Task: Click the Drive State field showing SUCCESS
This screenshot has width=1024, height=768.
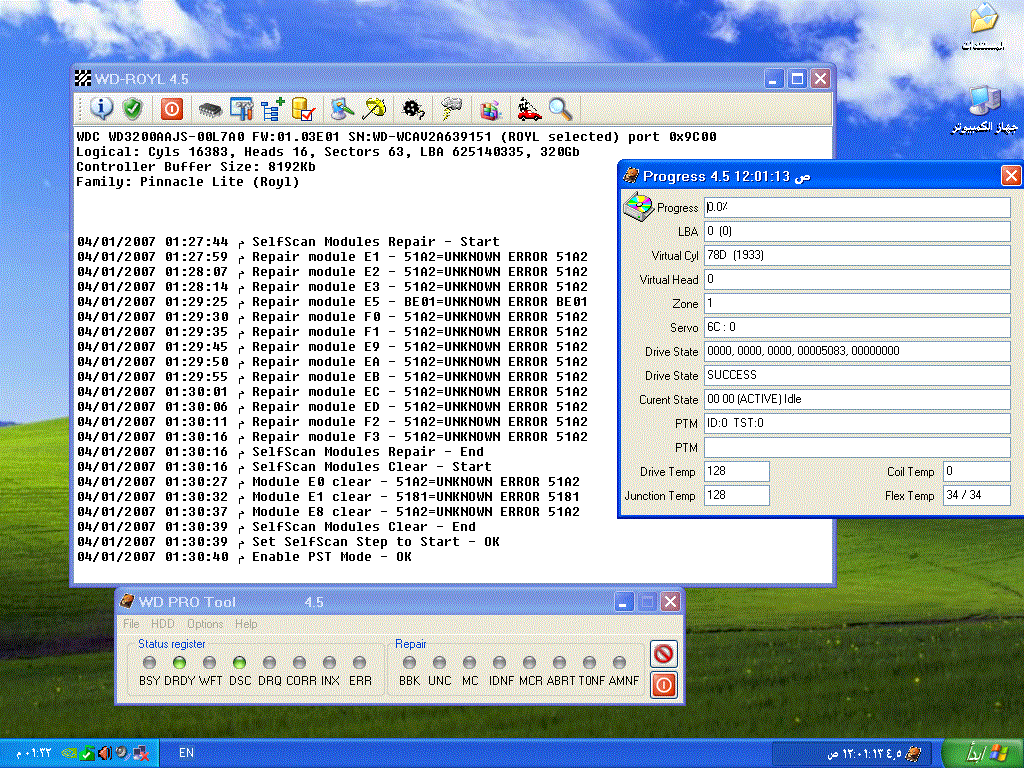Action: (x=857, y=375)
